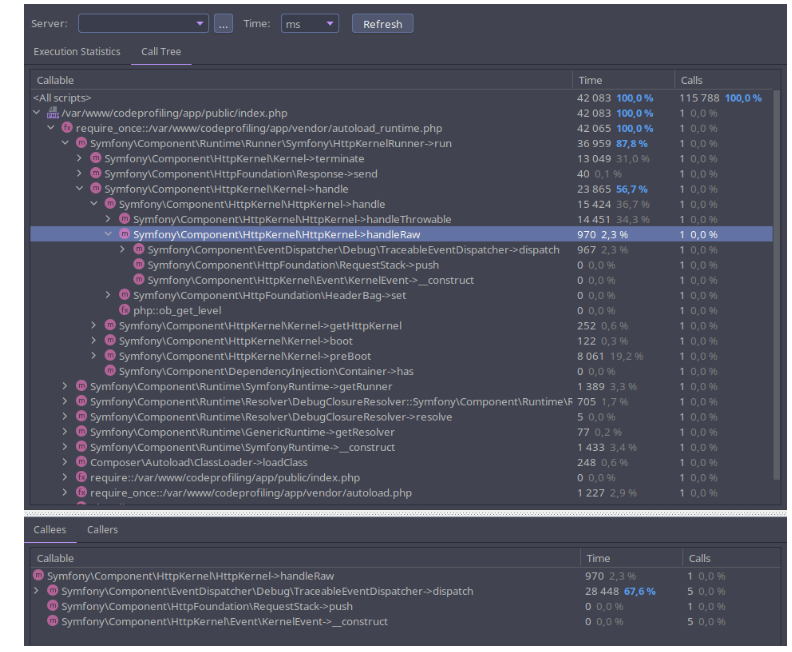The height and width of the screenshot is (652, 792).
Task: Expand the HeaderBag->set node
Action: pyautogui.click(x=108, y=294)
